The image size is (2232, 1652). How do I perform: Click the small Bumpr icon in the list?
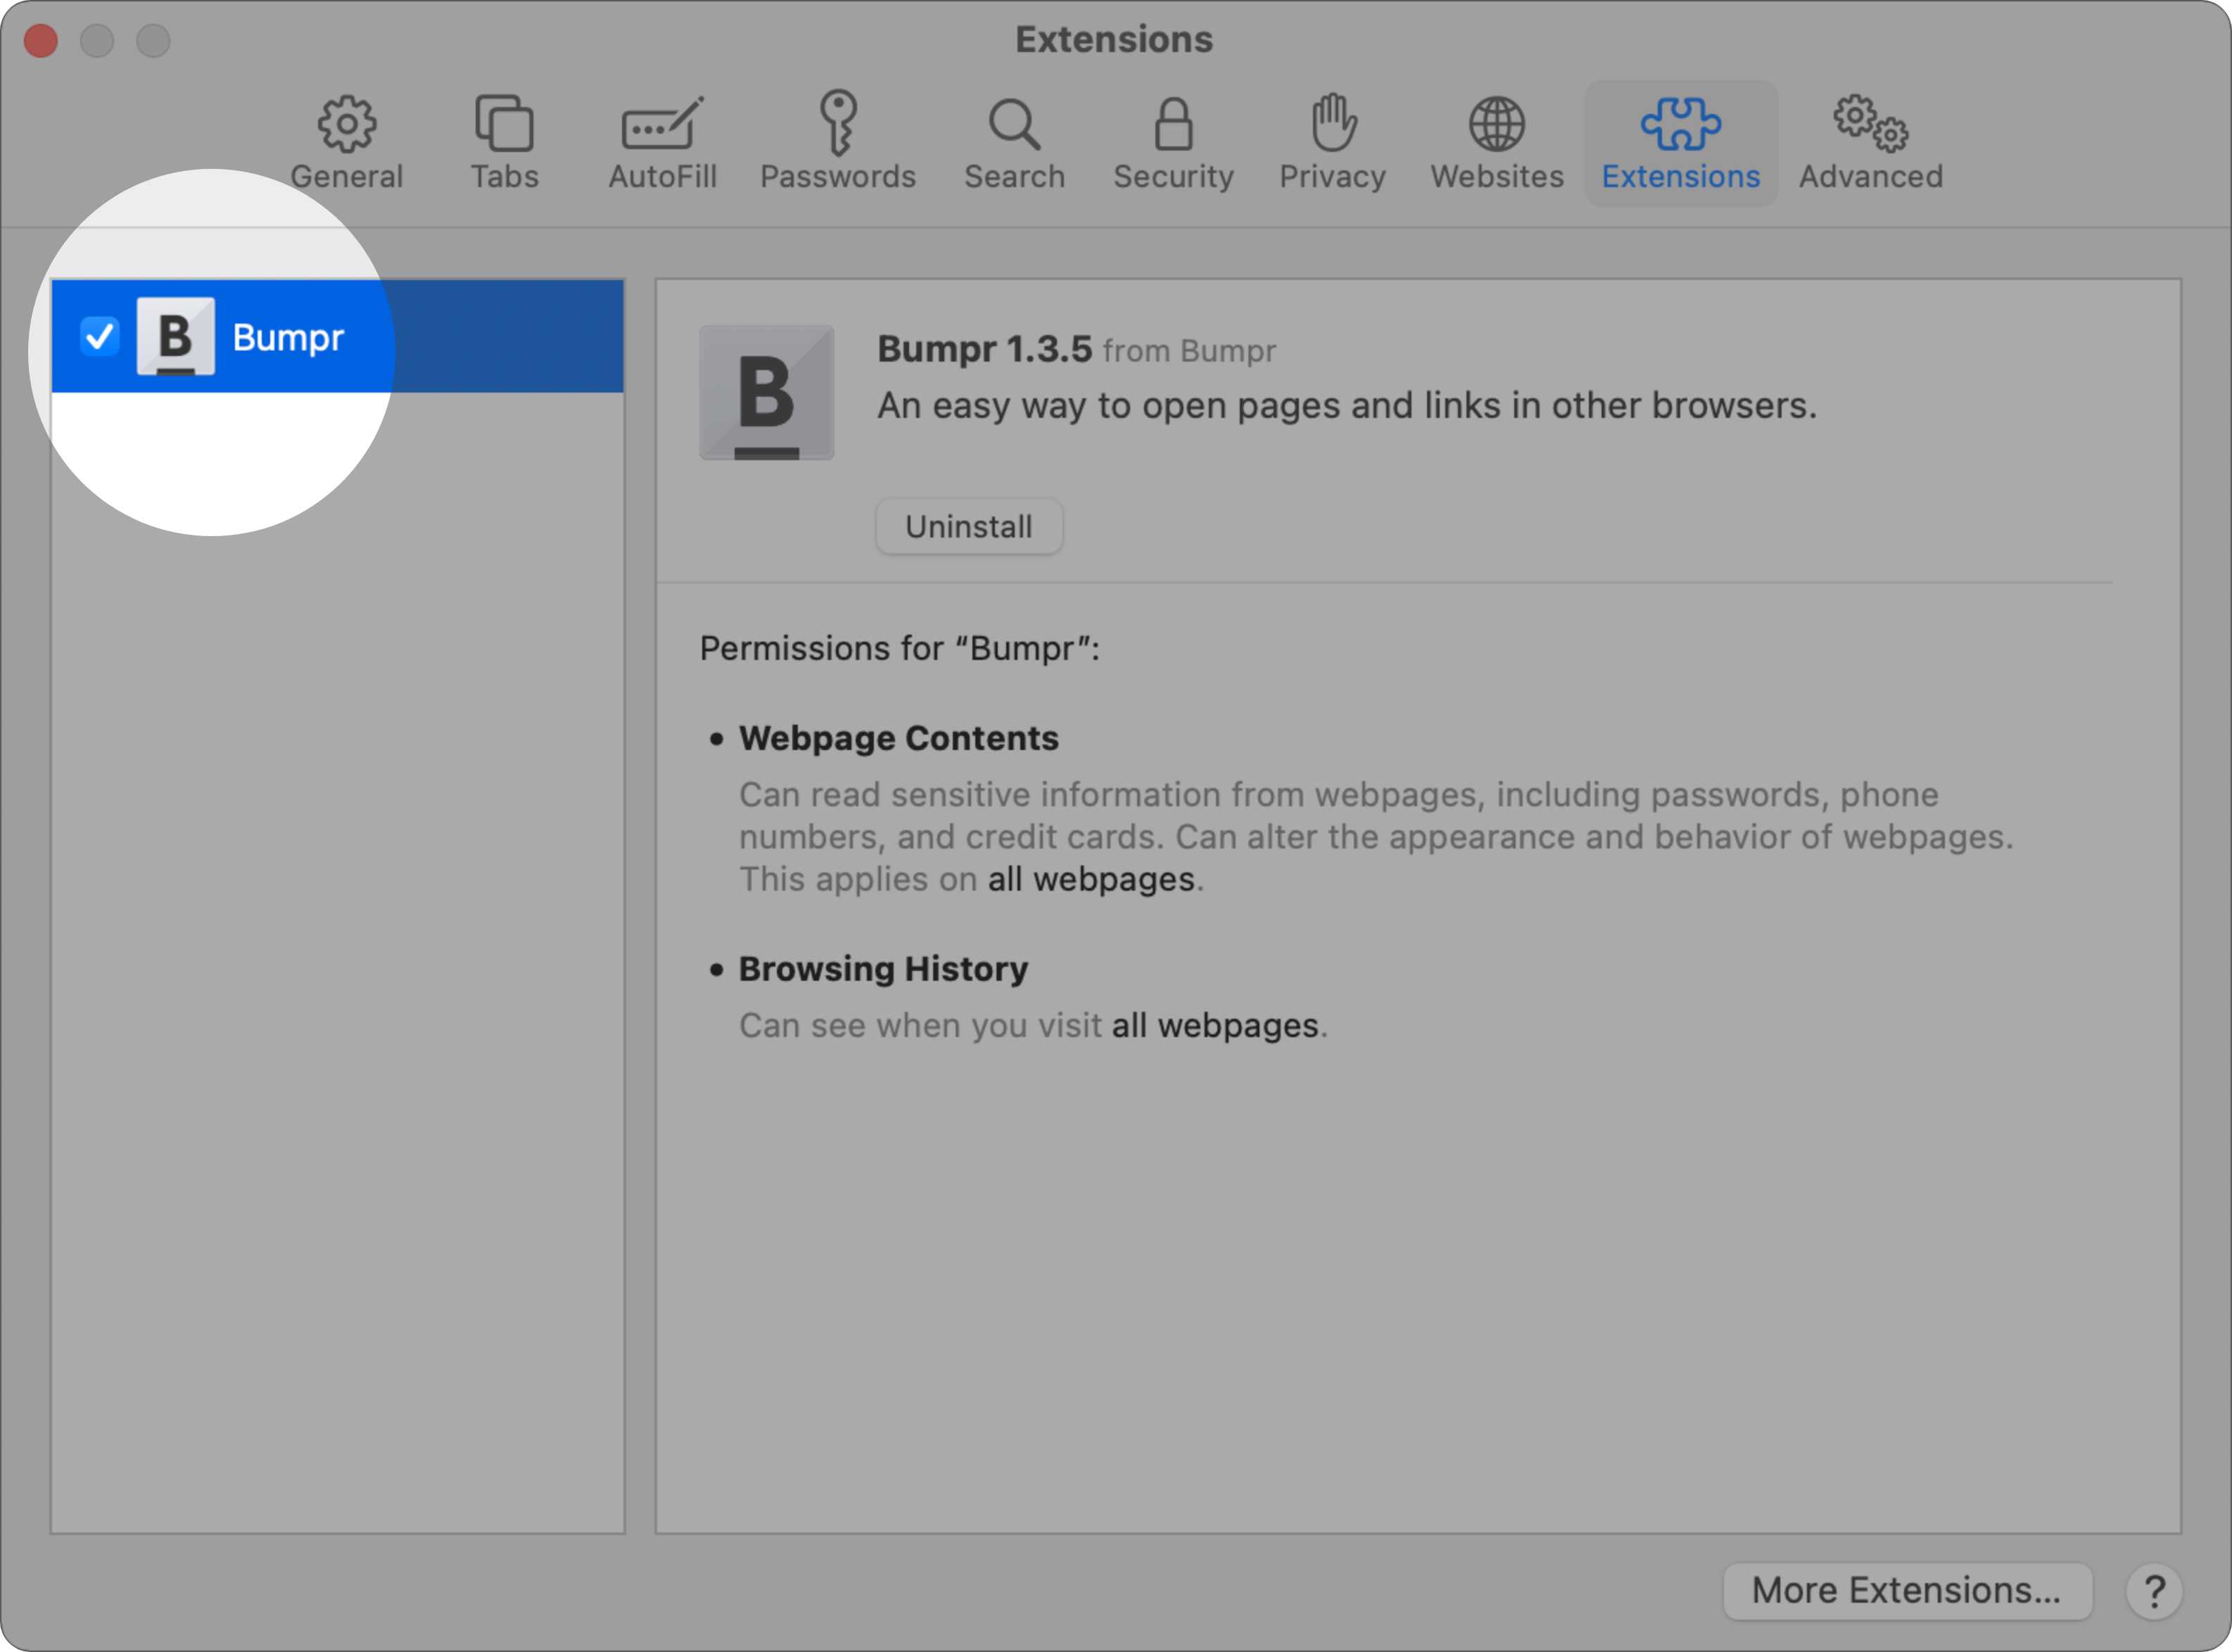pyautogui.click(x=175, y=336)
